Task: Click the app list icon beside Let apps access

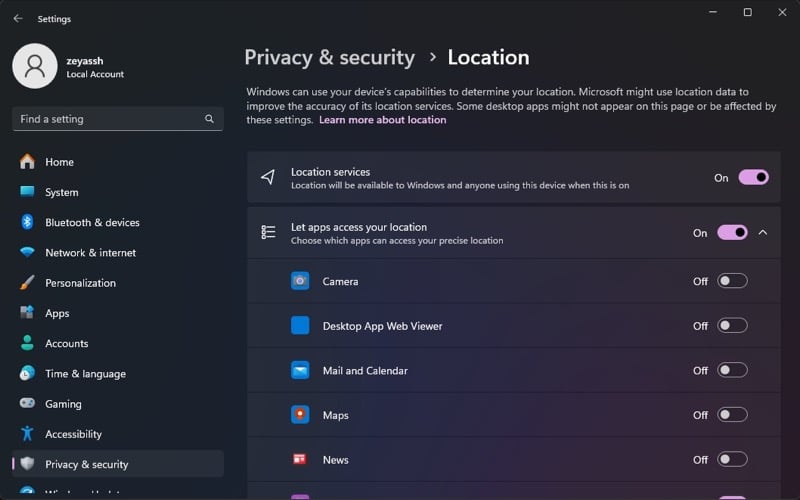Action: pyautogui.click(x=268, y=232)
